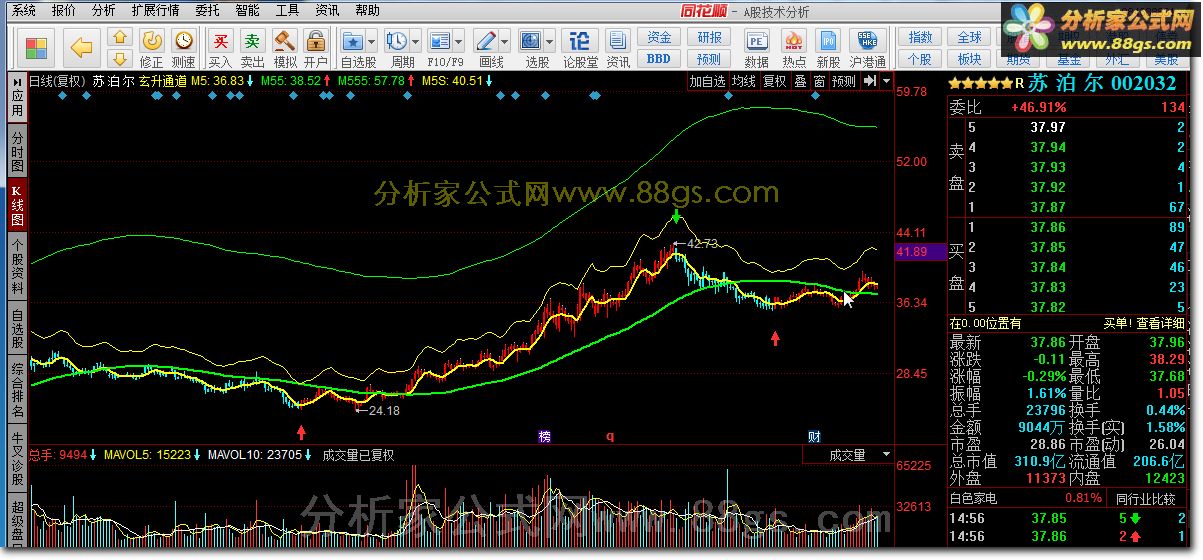The height and width of the screenshot is (560, 1203).
Task: Open the 沪港通 SSE HKE icon
Action: click(x=867, y=48)
